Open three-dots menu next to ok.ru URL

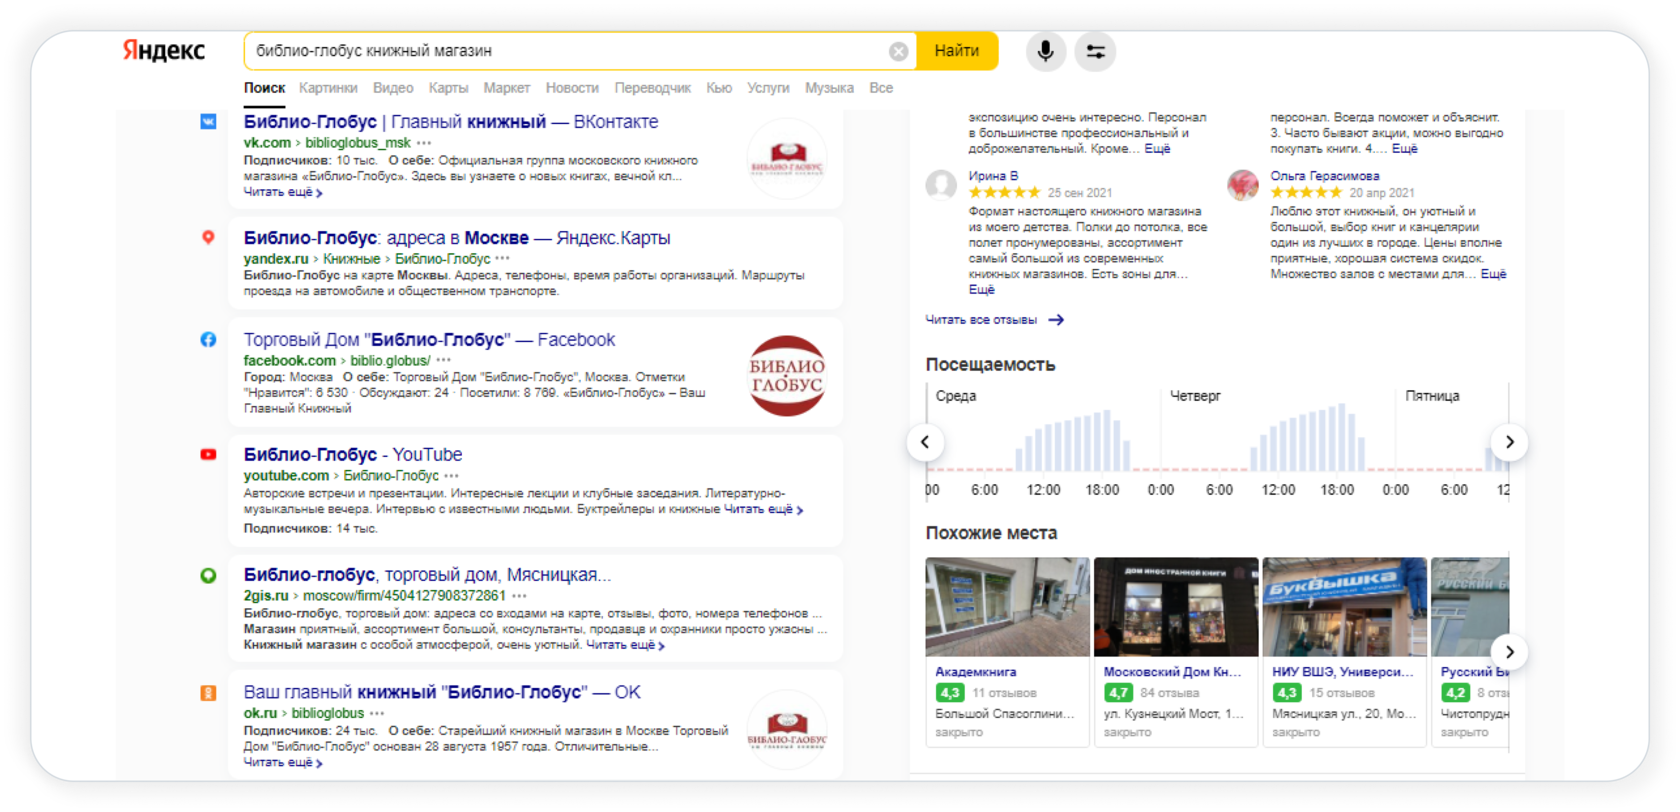[x=376, y=714]
